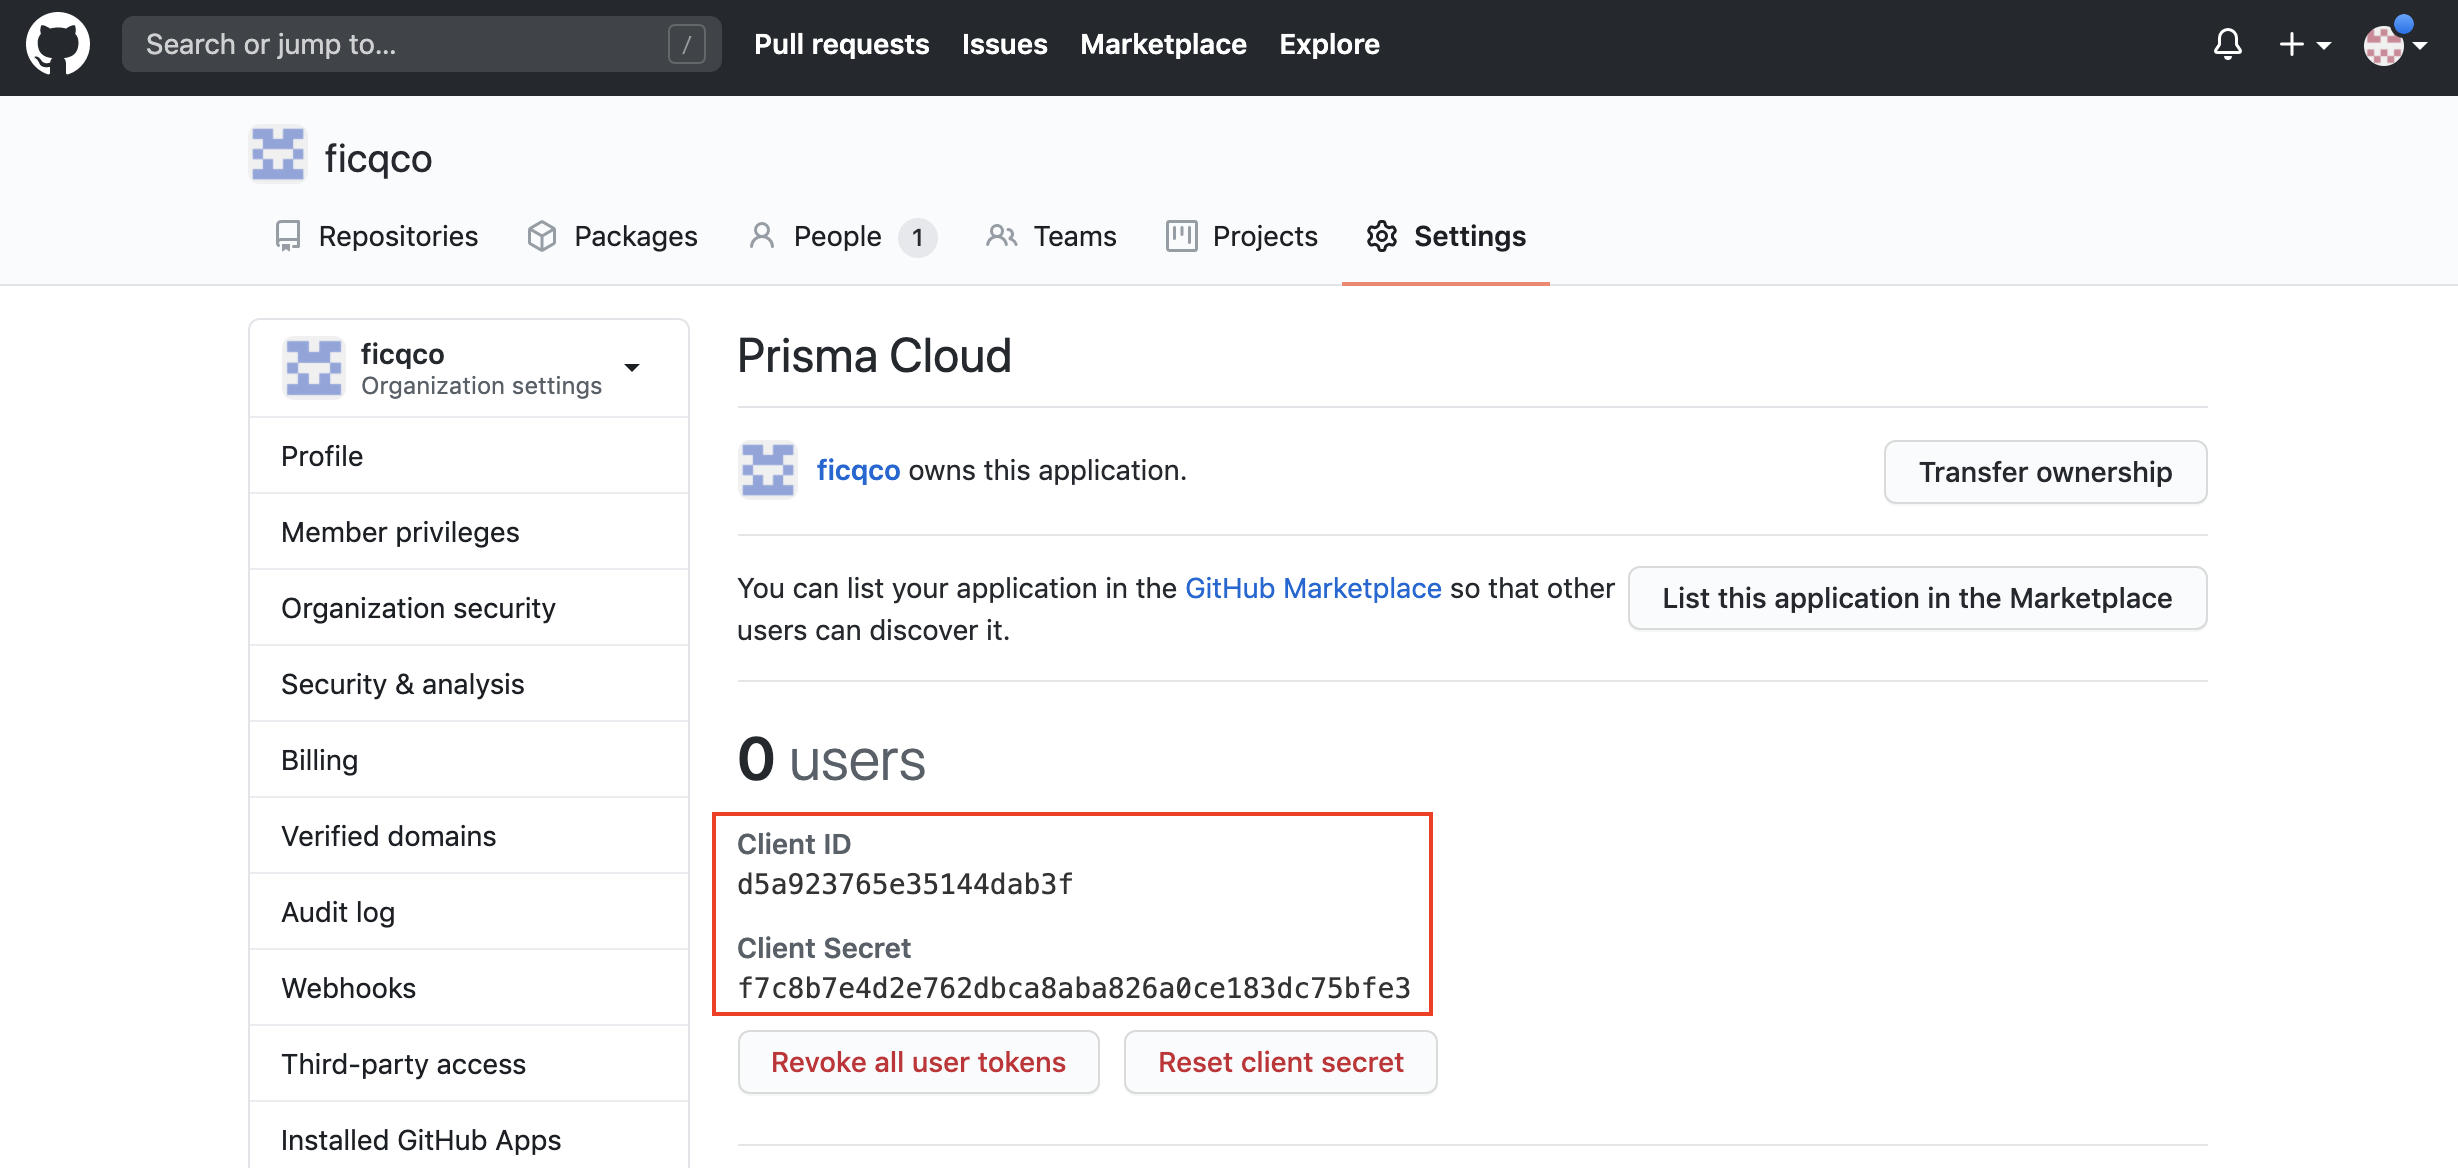Open Explore in top navigation
The width and height of the screenshot is (2458, 1168).
[1329, 44]
